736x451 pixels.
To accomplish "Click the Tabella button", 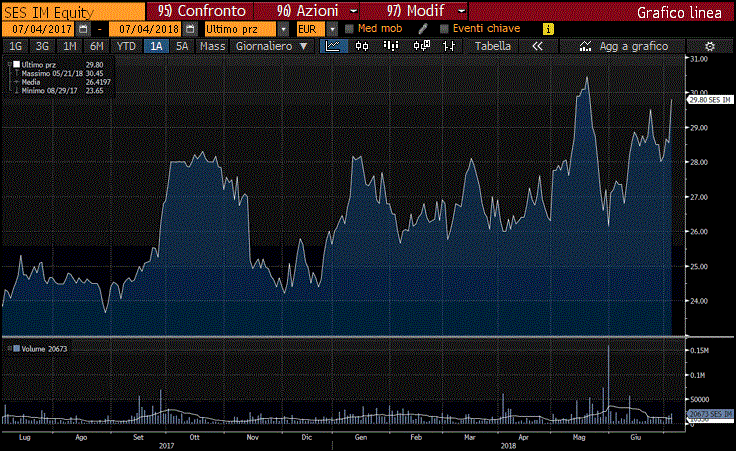I will pyautogui.click(x=492, y=46).
